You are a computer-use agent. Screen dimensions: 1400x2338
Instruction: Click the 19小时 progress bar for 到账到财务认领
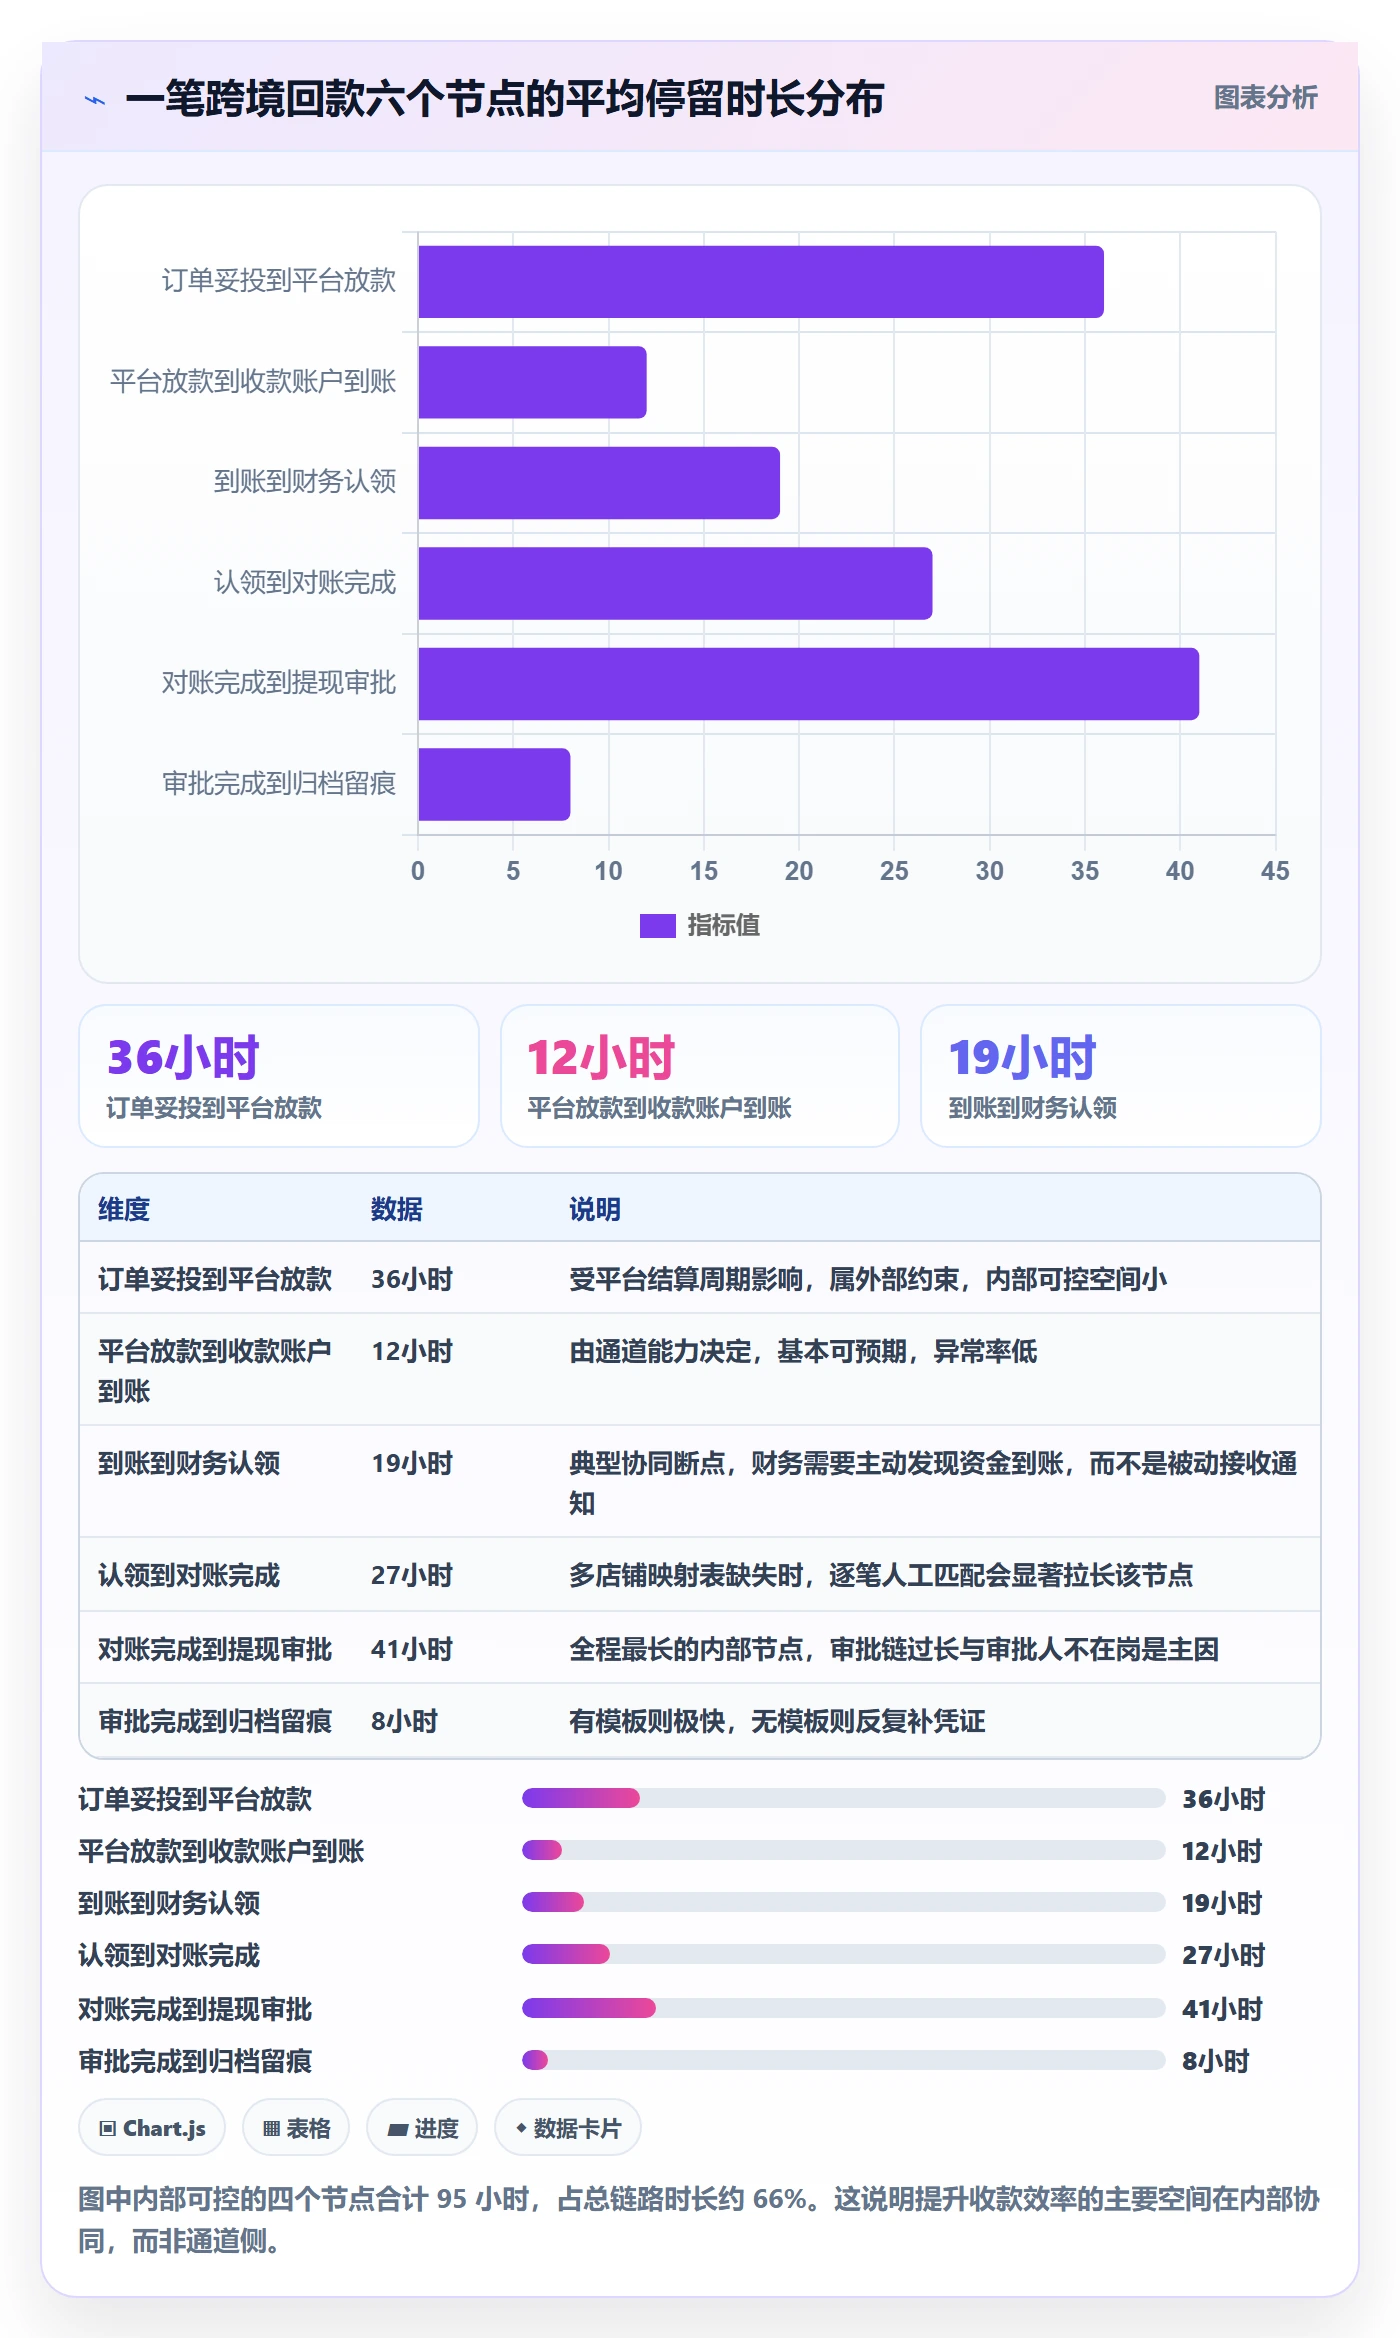843,1902
